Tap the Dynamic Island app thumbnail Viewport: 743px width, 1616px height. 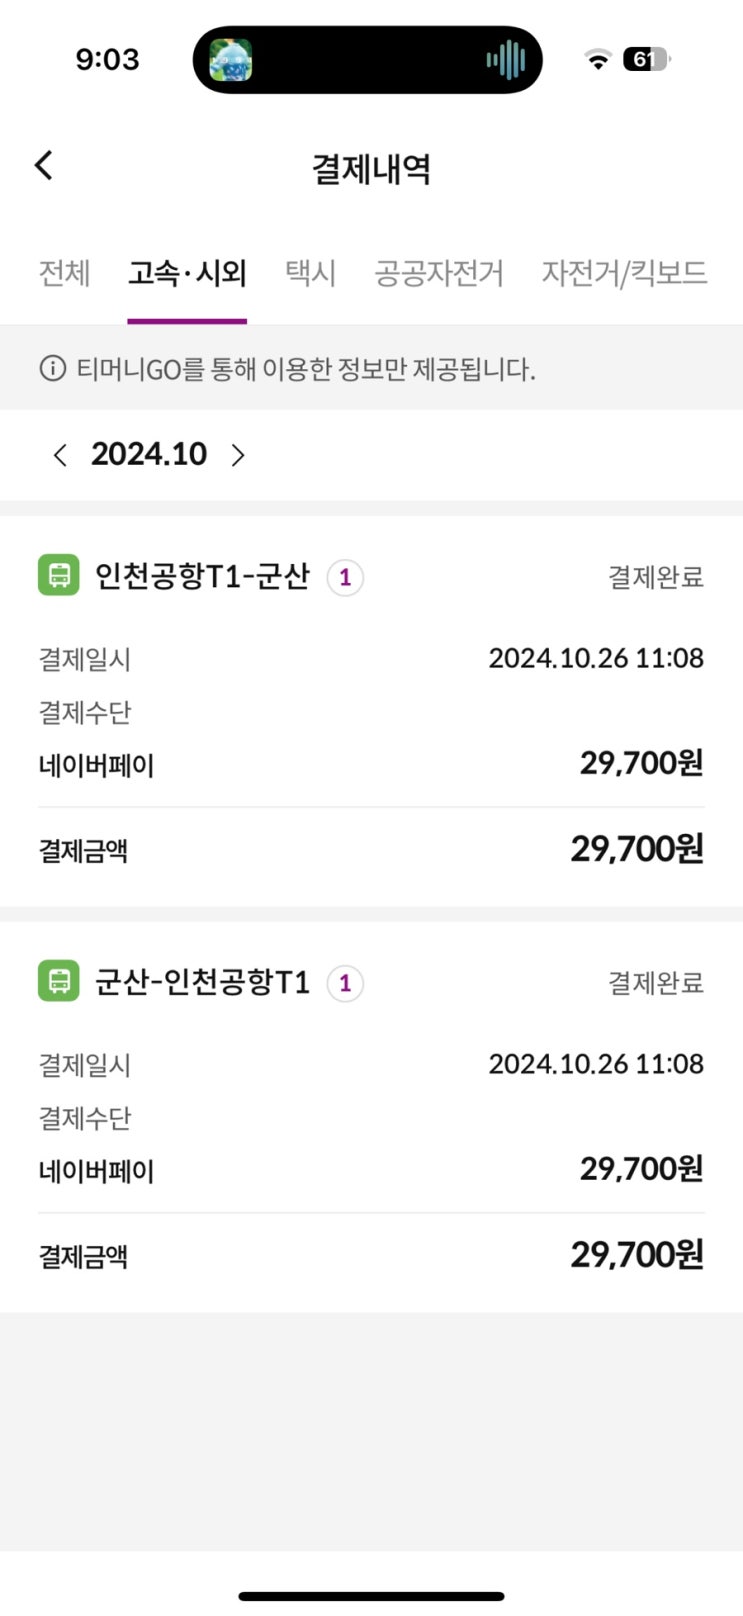pos(230,60)
